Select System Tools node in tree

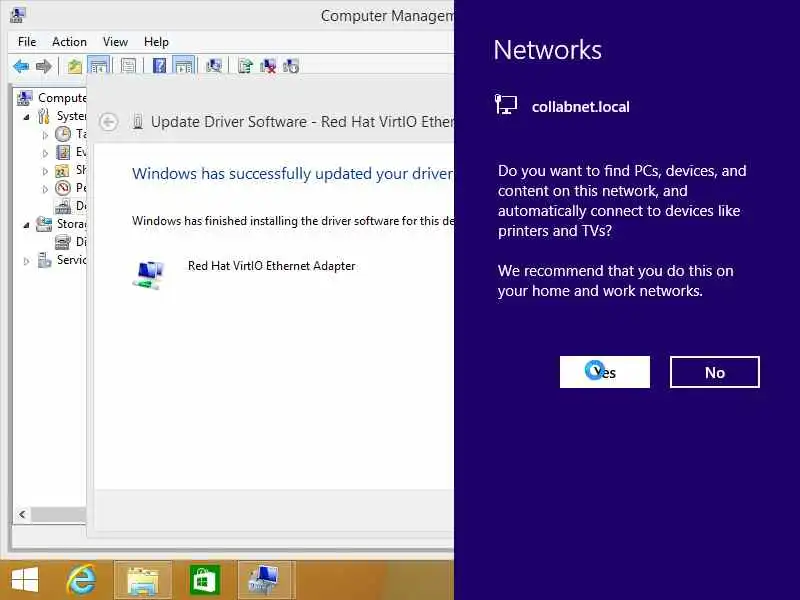pyautogui.click(x=61, y=116)
